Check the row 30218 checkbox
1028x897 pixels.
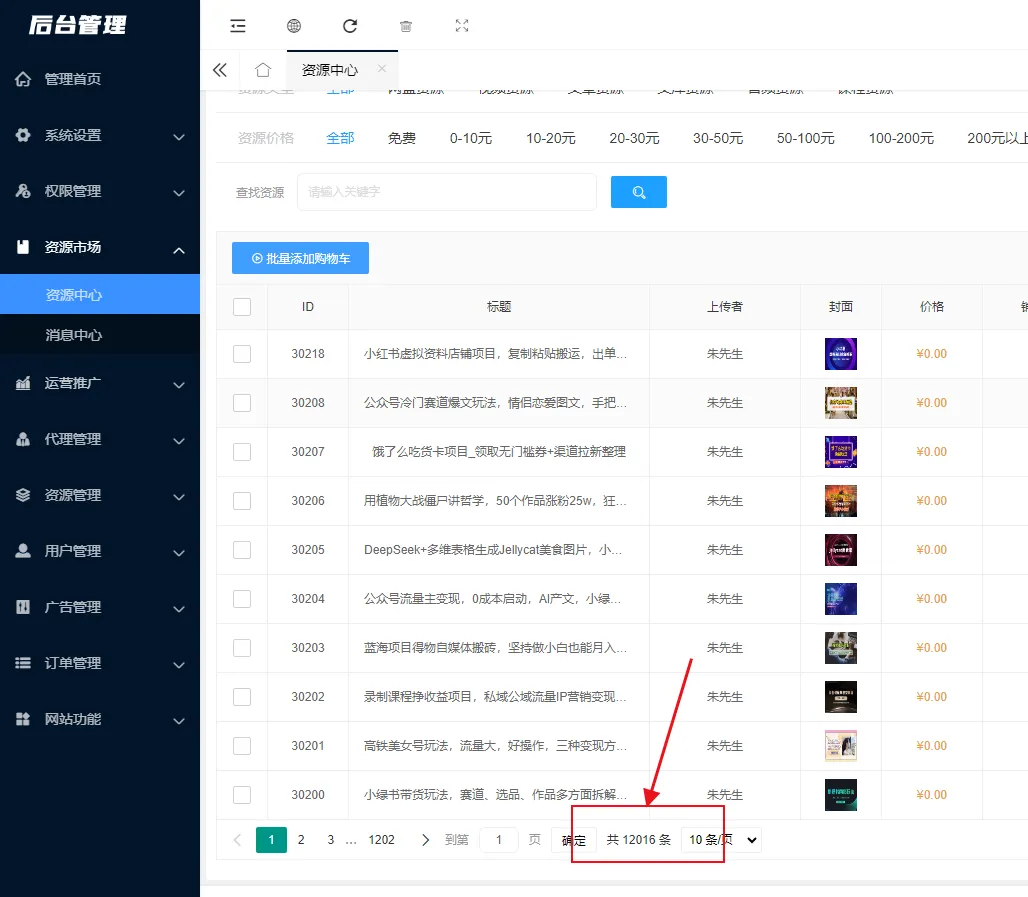pyautogui.click(x=242, y=354)
